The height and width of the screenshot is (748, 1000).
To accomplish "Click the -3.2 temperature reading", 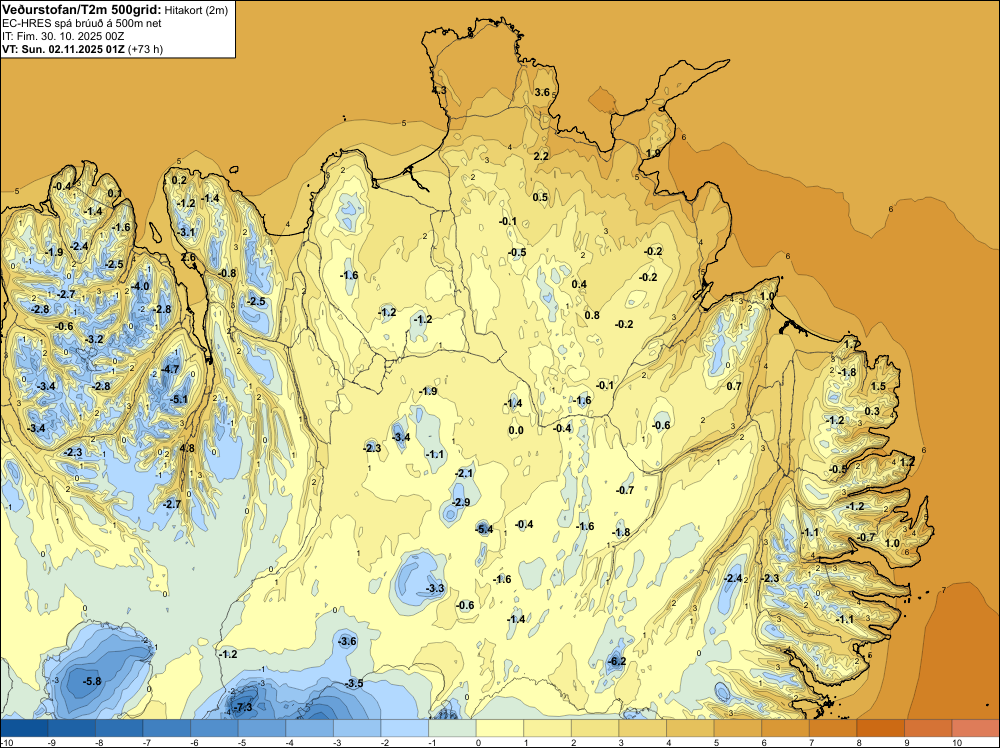I will click(94, 339).
